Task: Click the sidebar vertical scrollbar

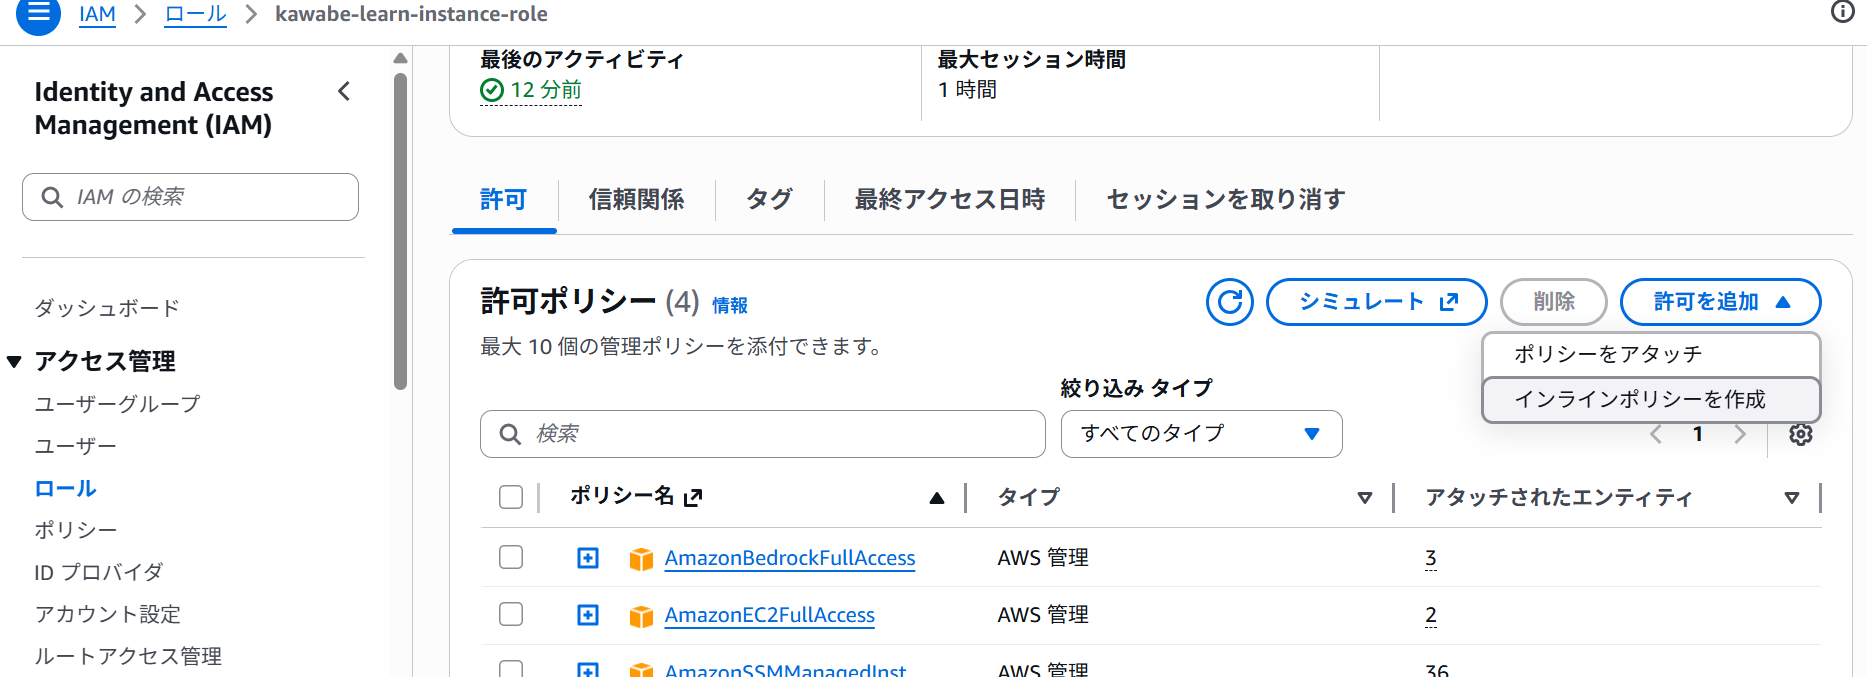Action: 400,229
